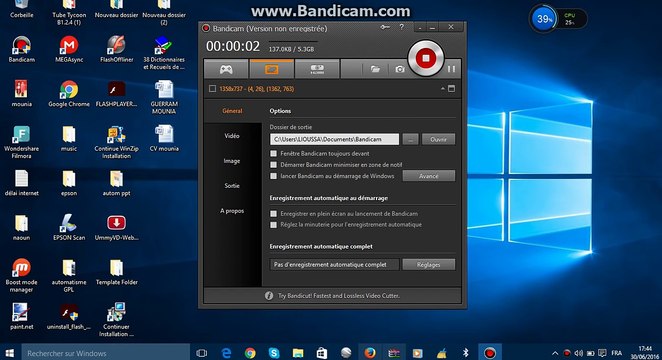Click the Bandicam taskbar button

point(490,353)
